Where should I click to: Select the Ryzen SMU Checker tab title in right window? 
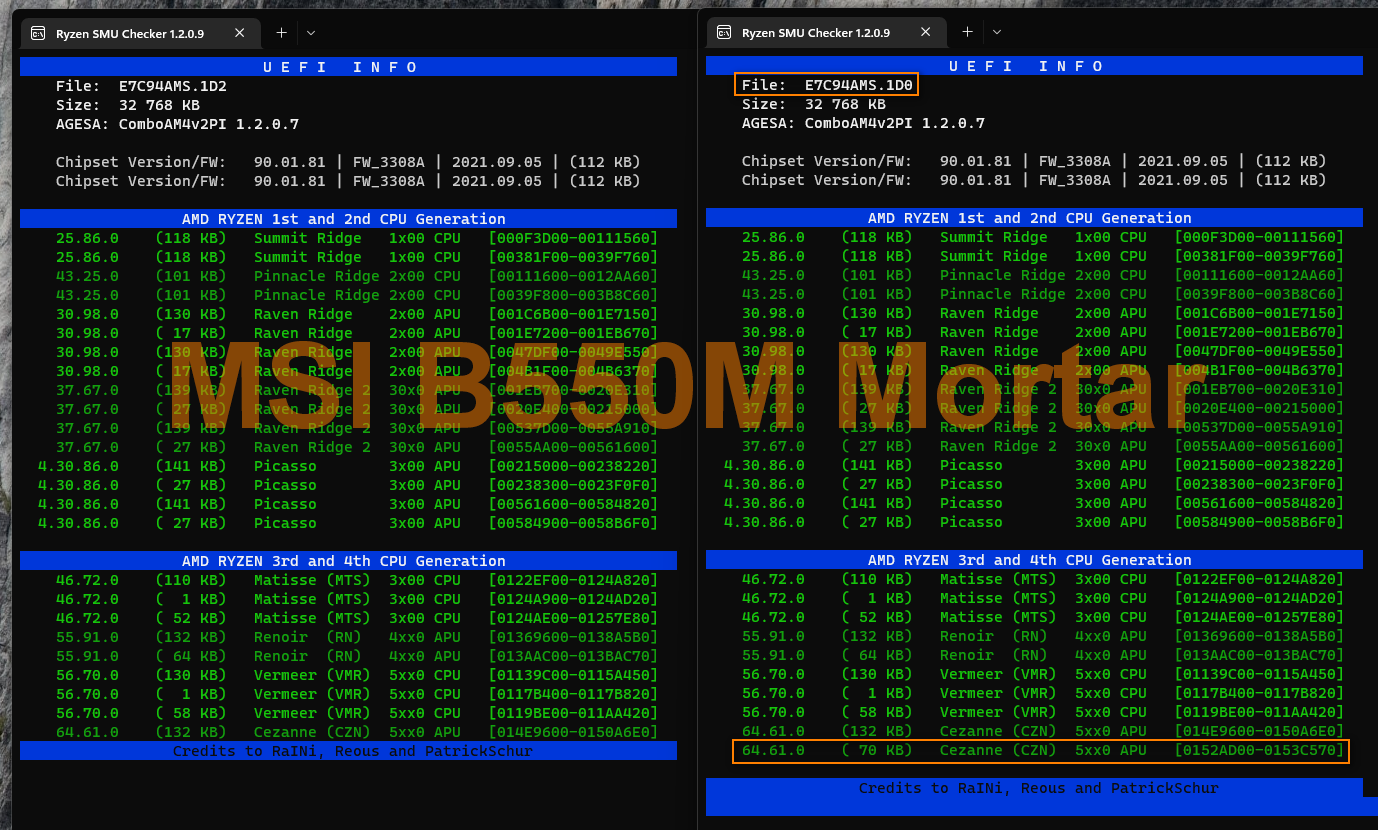[816, 33]
